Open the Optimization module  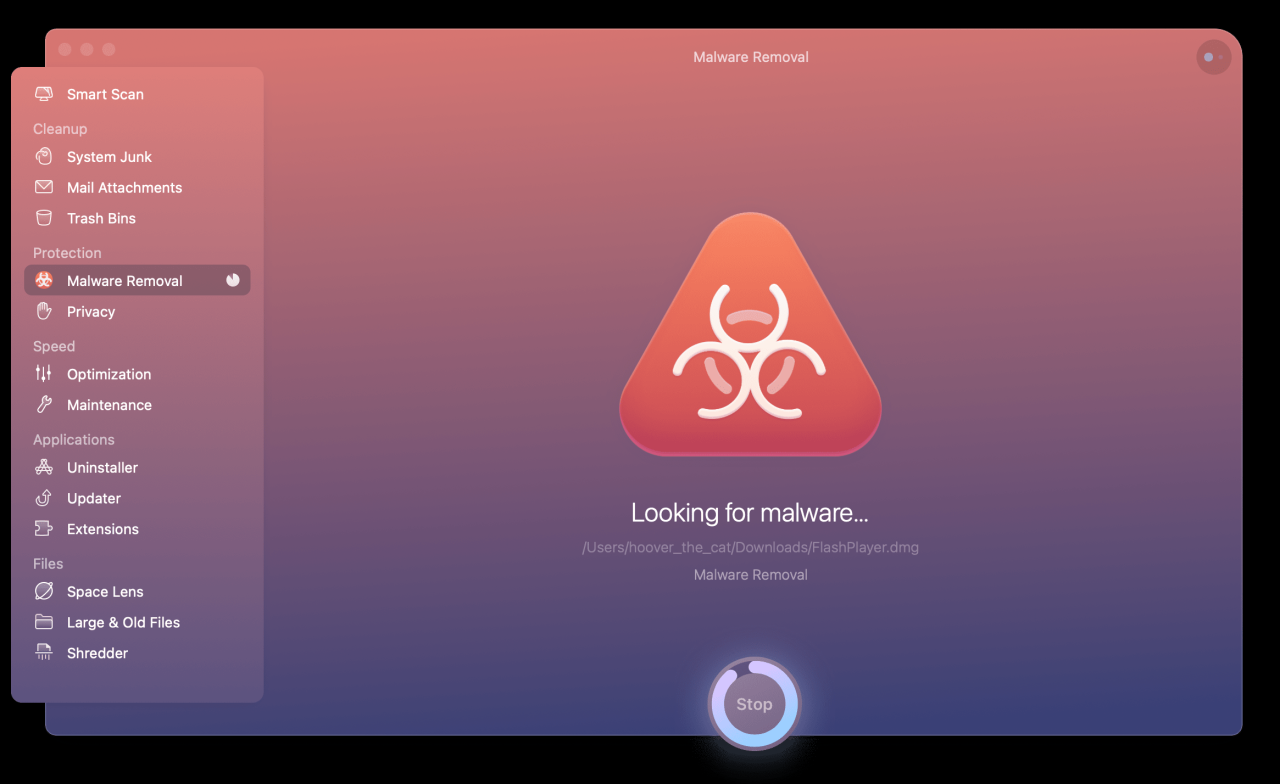[137, 374]
